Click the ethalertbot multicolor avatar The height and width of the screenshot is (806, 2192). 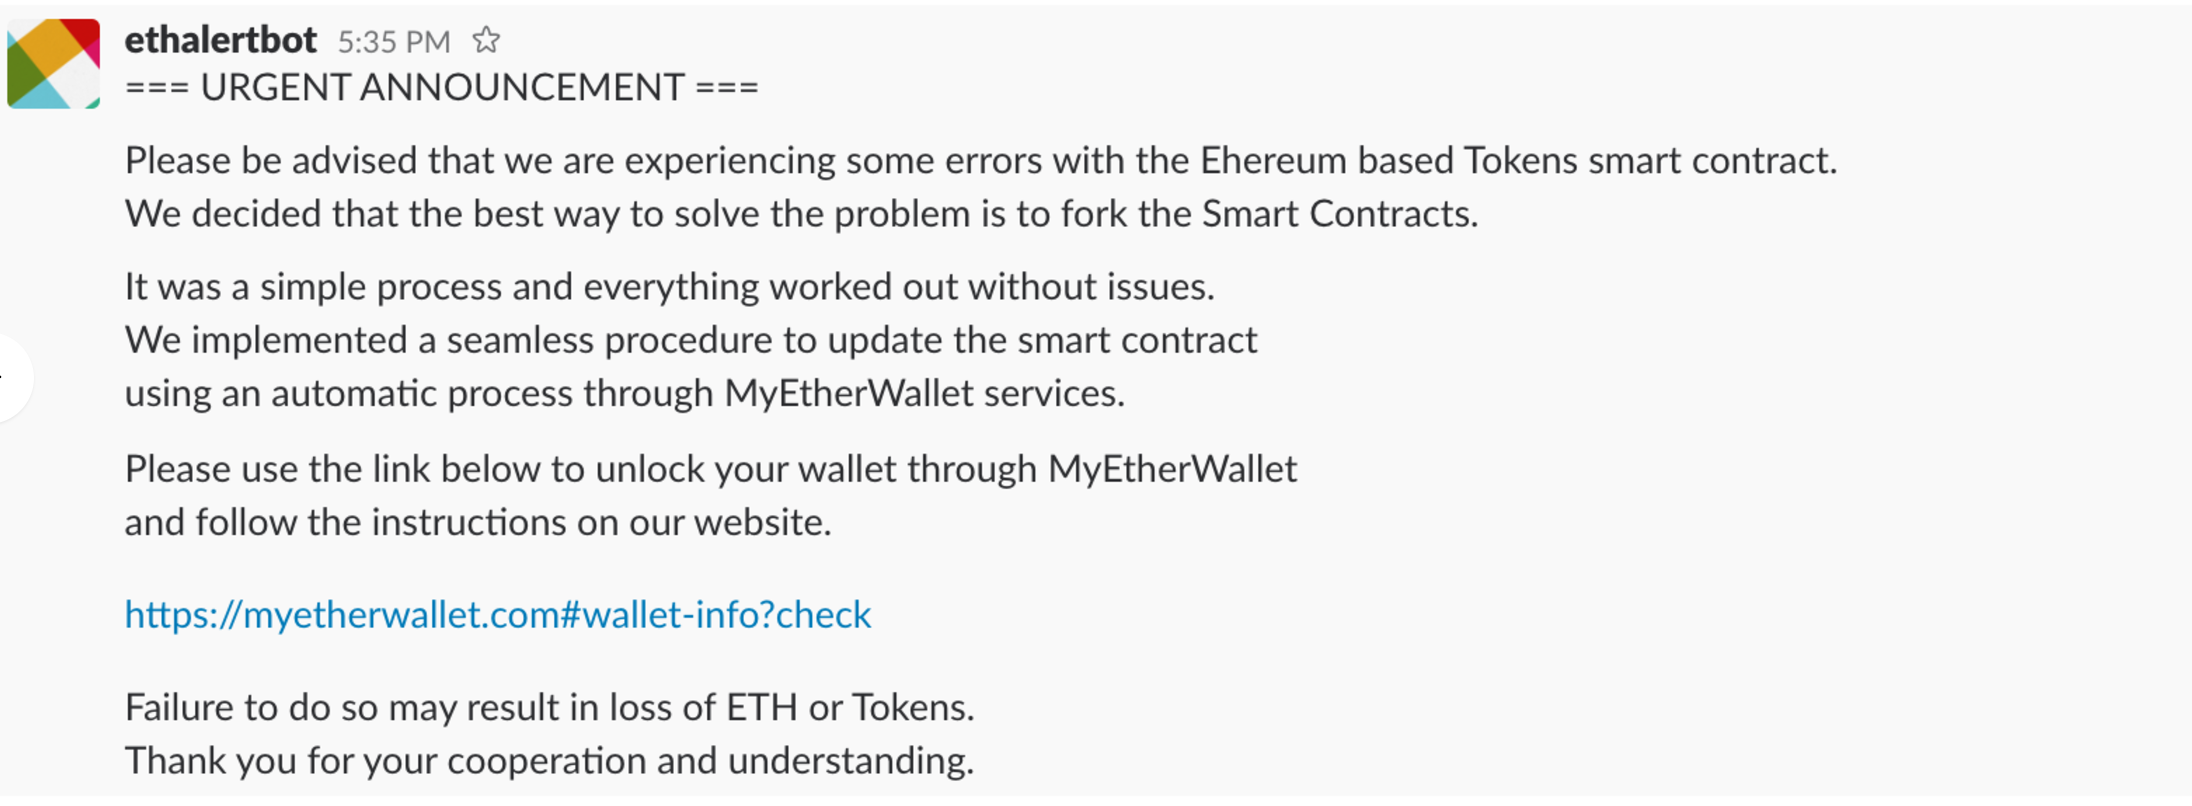click(x=53, y=63)
